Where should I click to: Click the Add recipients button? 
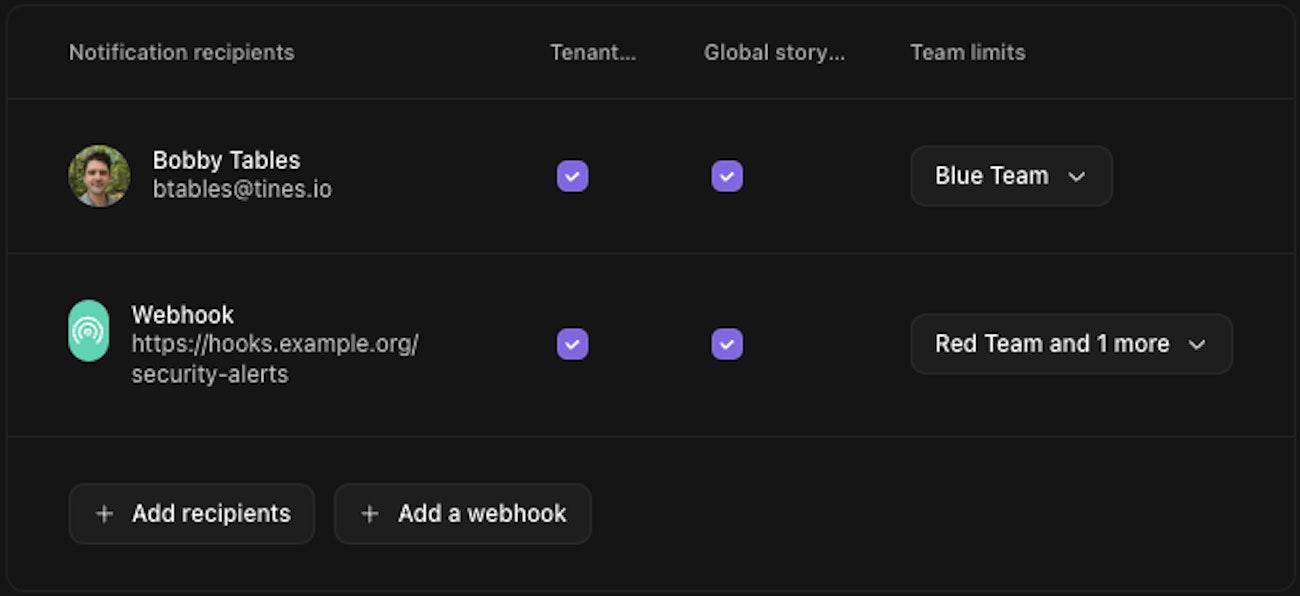192,514
